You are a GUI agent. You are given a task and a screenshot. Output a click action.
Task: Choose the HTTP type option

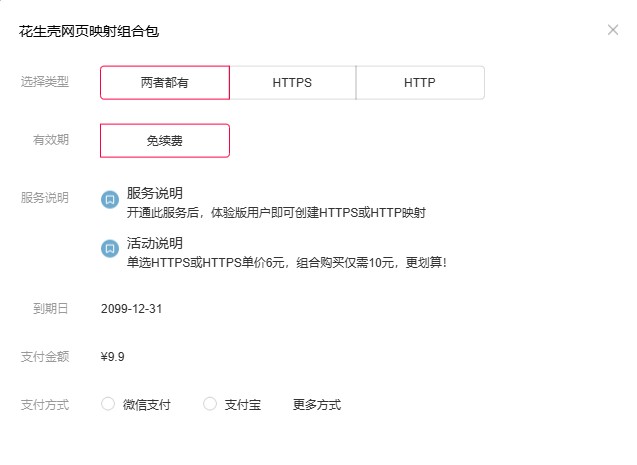pos(420,82)
